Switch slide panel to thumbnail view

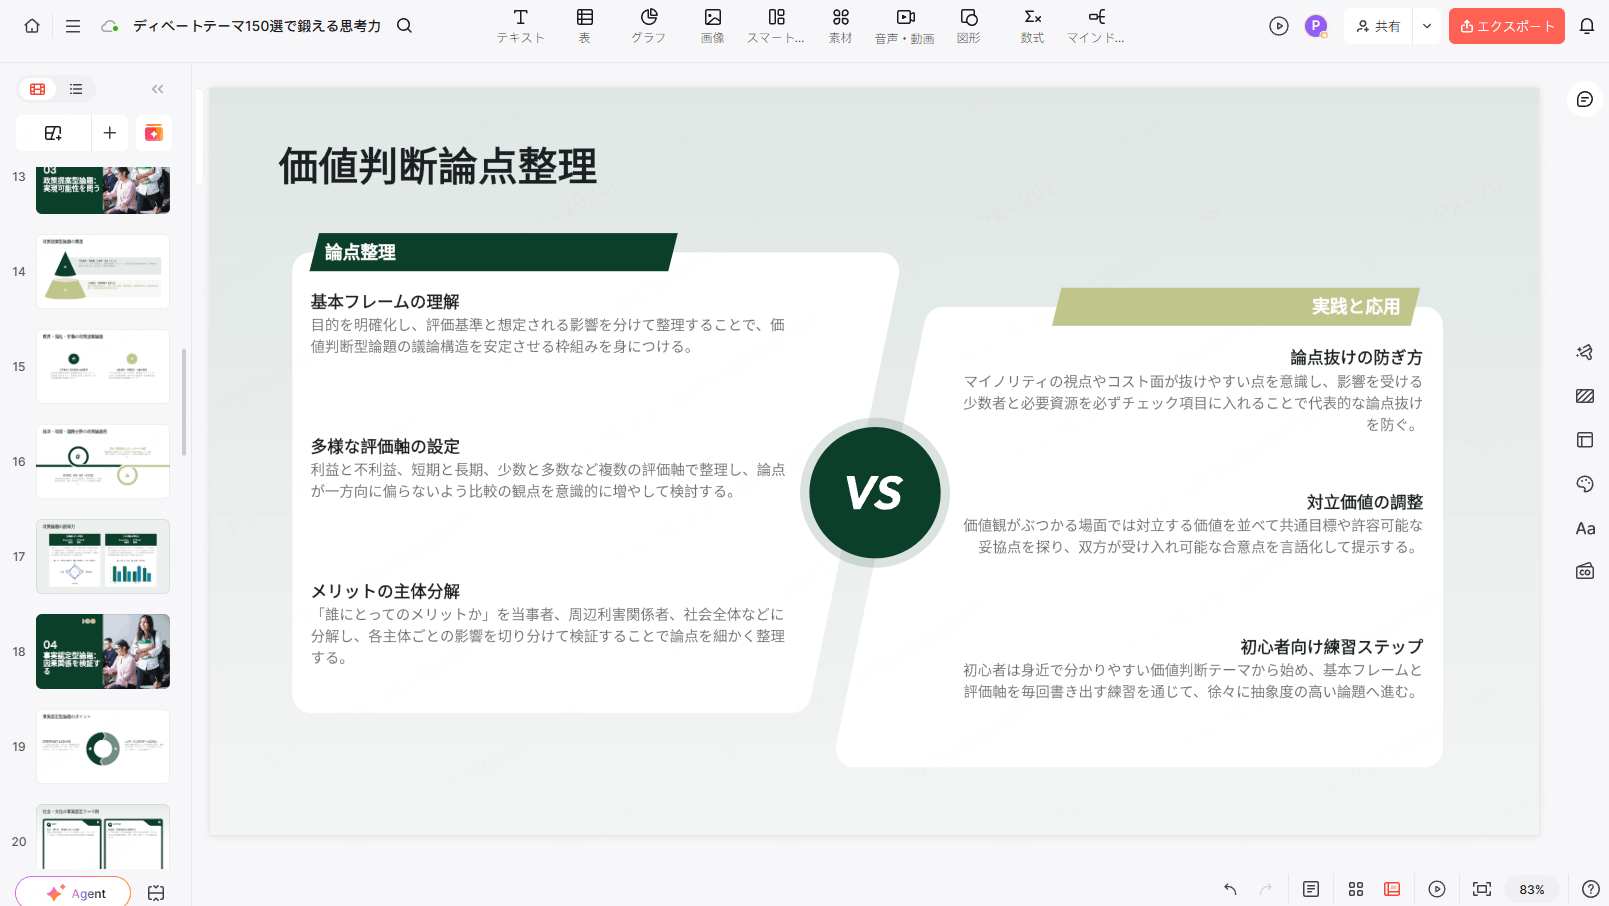38,89
